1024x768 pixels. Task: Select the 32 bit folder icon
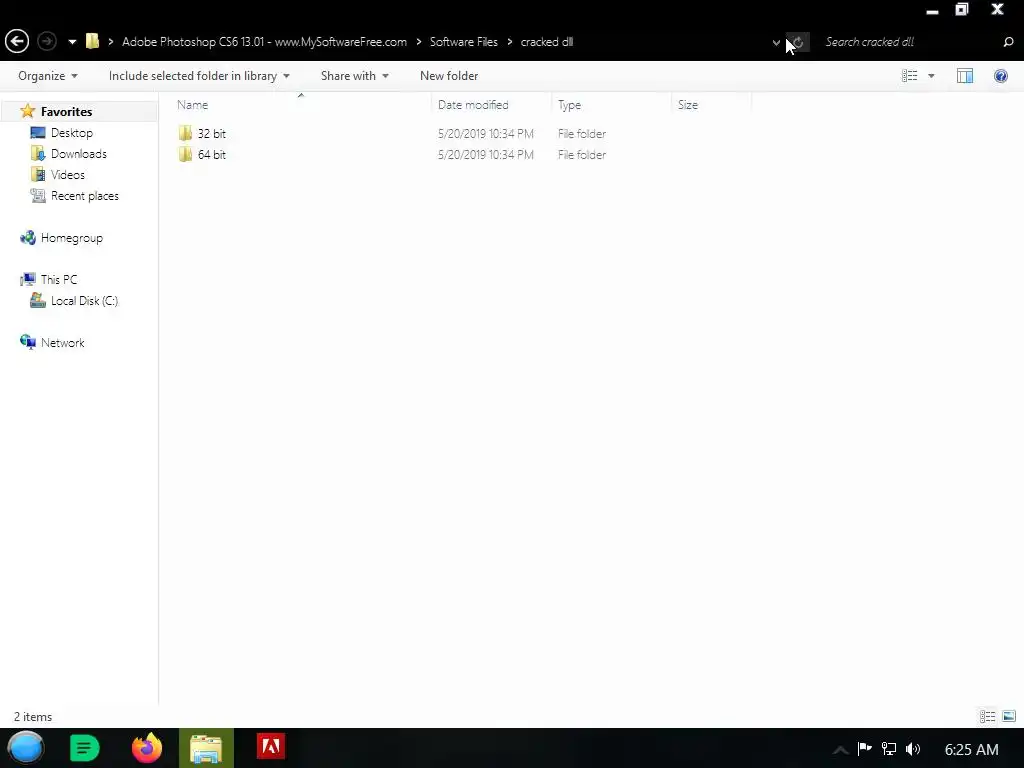click(185, 133)
